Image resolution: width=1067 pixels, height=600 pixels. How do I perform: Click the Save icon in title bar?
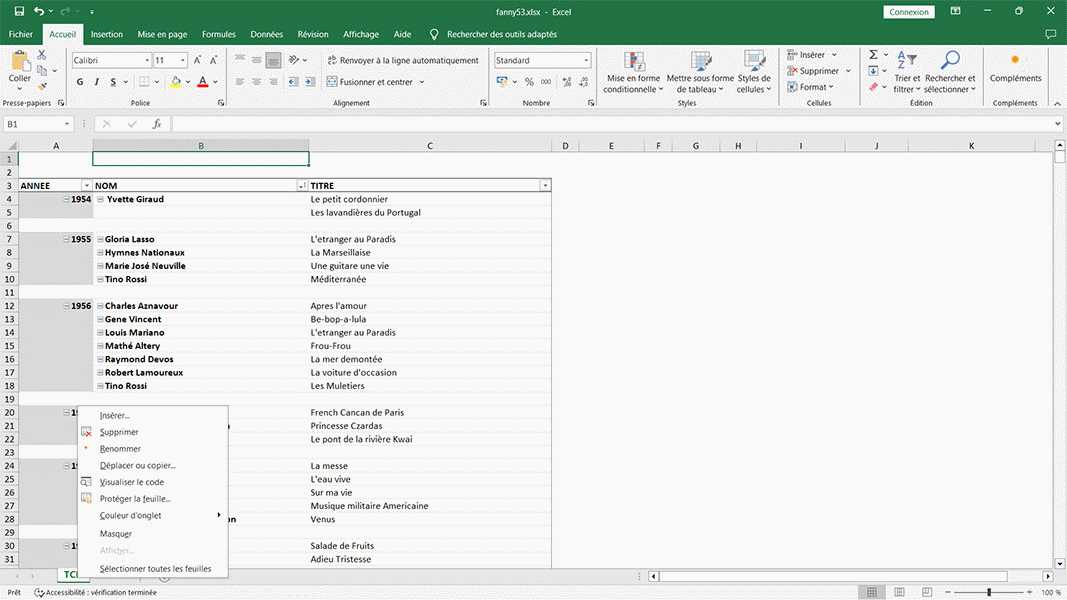(x=19, y=11)
